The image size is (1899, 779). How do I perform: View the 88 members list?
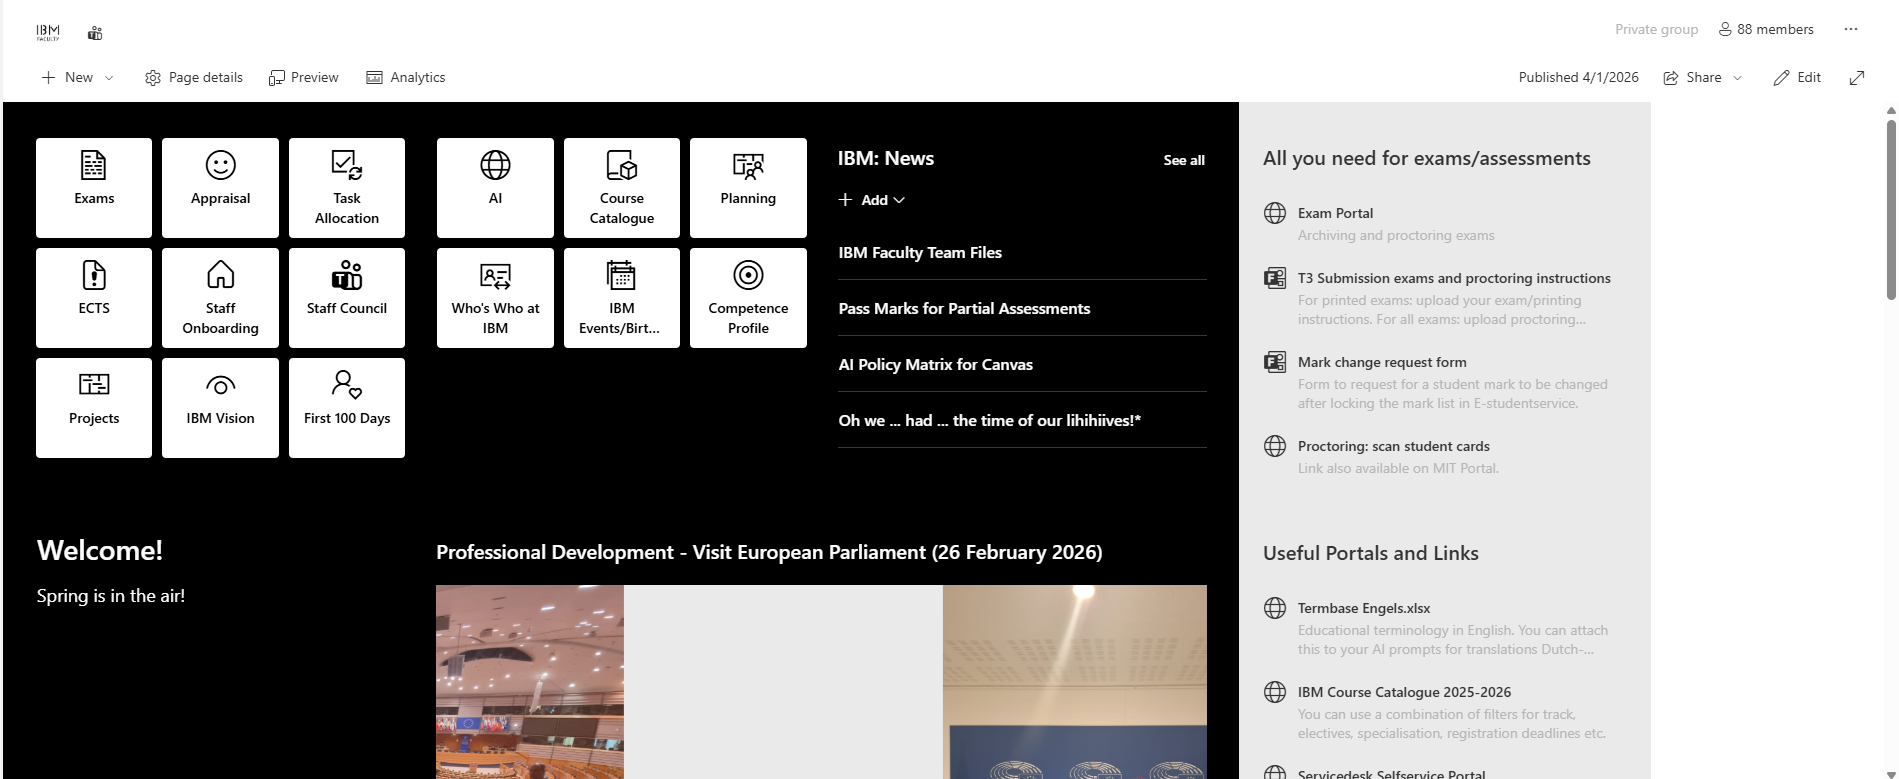1766,29
